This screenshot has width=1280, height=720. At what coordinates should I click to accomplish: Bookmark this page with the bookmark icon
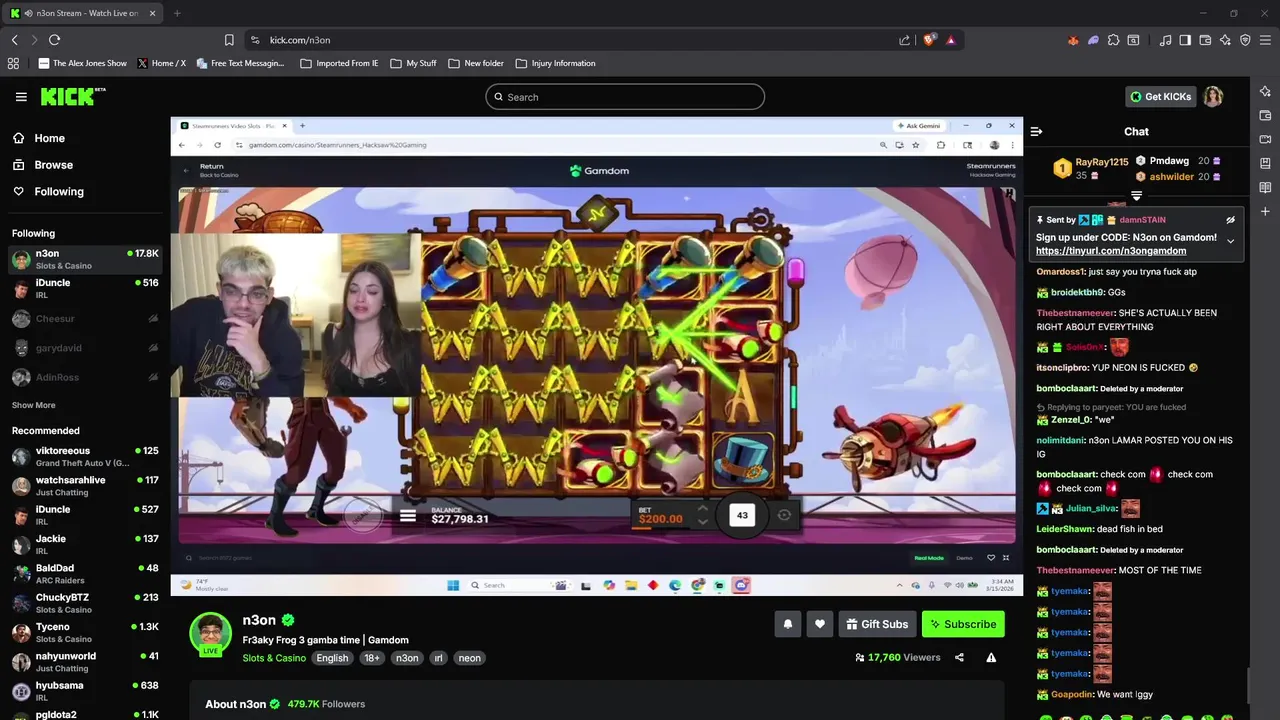(229, 40)
